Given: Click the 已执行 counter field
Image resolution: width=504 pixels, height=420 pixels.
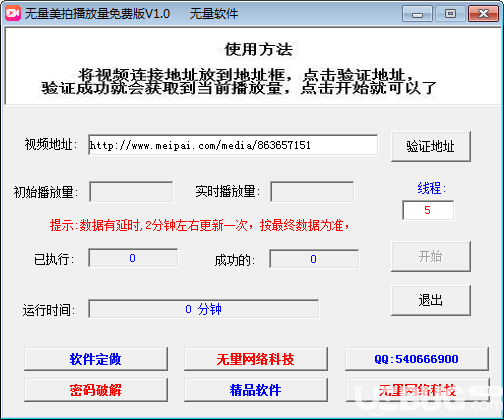Looking at the screenshot, I should point(133,258).
